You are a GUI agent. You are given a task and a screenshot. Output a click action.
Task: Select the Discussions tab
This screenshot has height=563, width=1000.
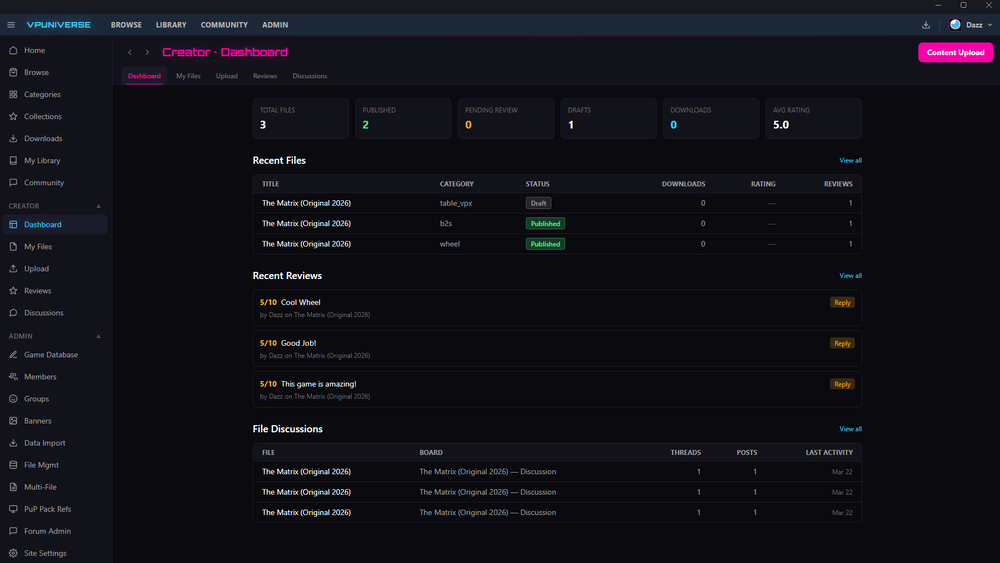(309, 76)
